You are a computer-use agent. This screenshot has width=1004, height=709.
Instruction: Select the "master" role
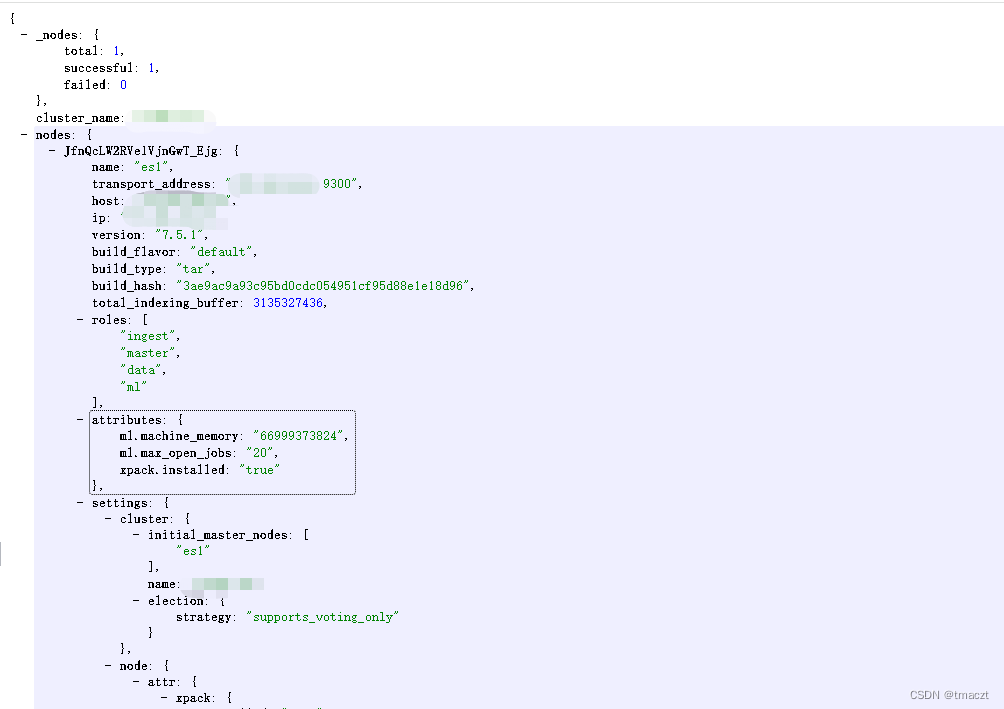(x=148, y=353)
